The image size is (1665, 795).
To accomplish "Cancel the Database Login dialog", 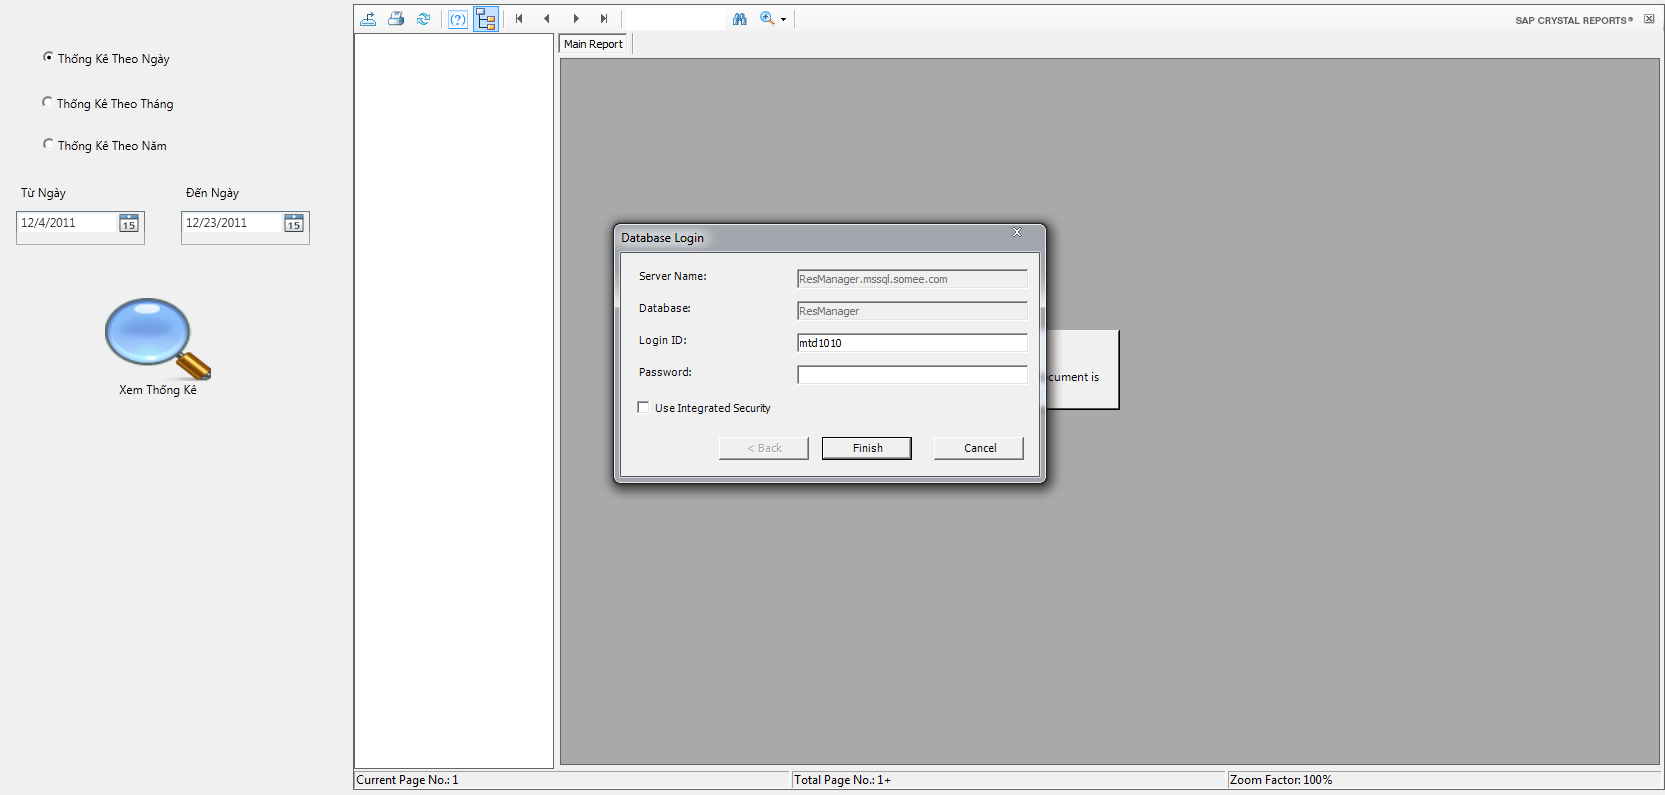I will [x=979, y=448].
